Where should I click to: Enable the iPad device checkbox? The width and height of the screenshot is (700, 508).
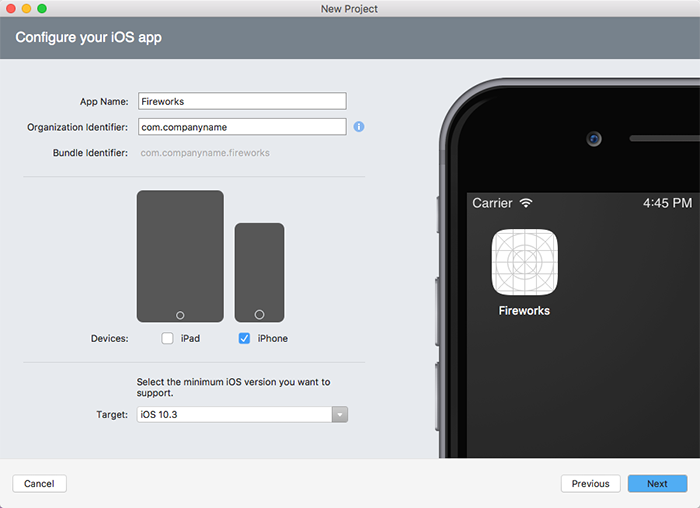click(167, 339)
